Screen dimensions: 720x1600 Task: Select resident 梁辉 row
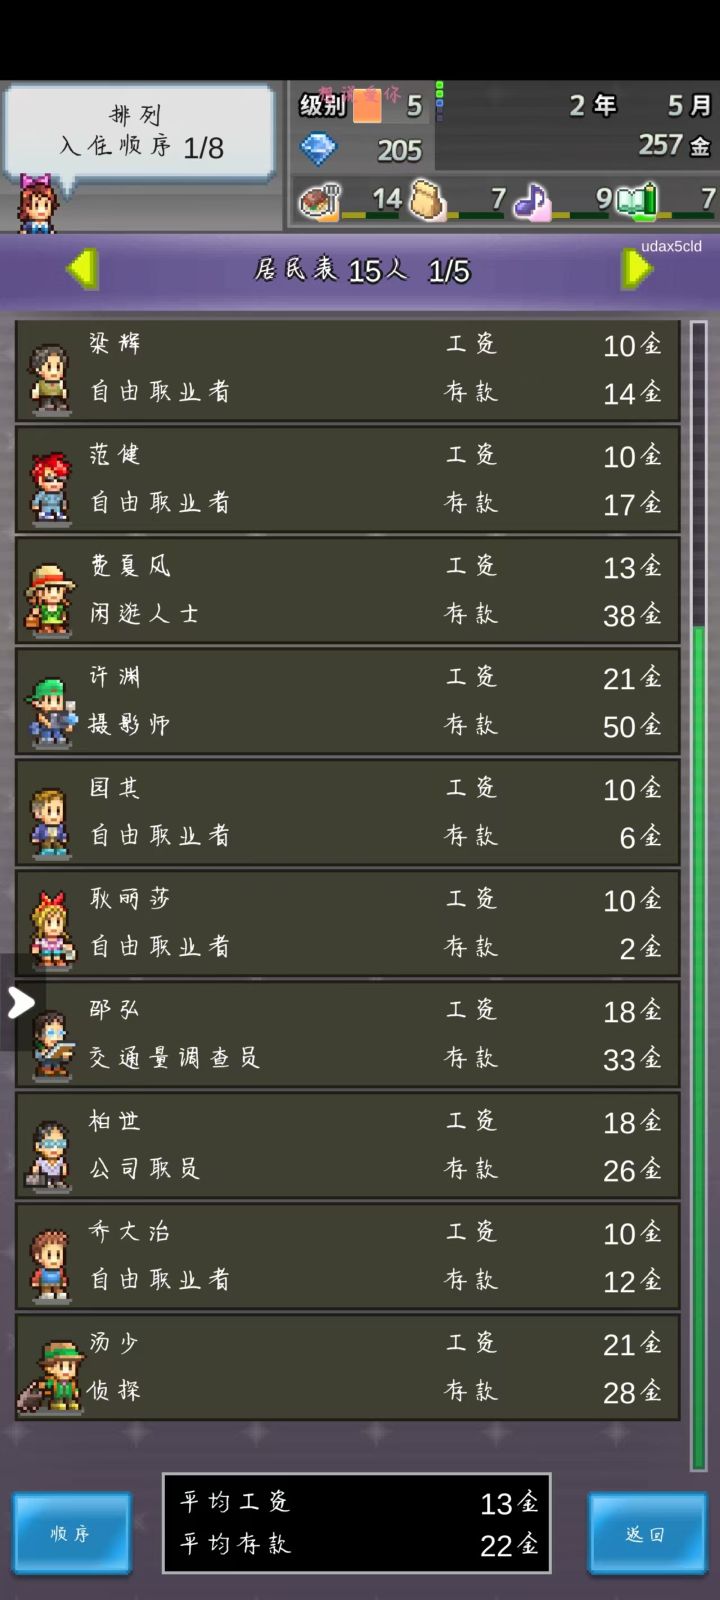(x=347, y=370)
